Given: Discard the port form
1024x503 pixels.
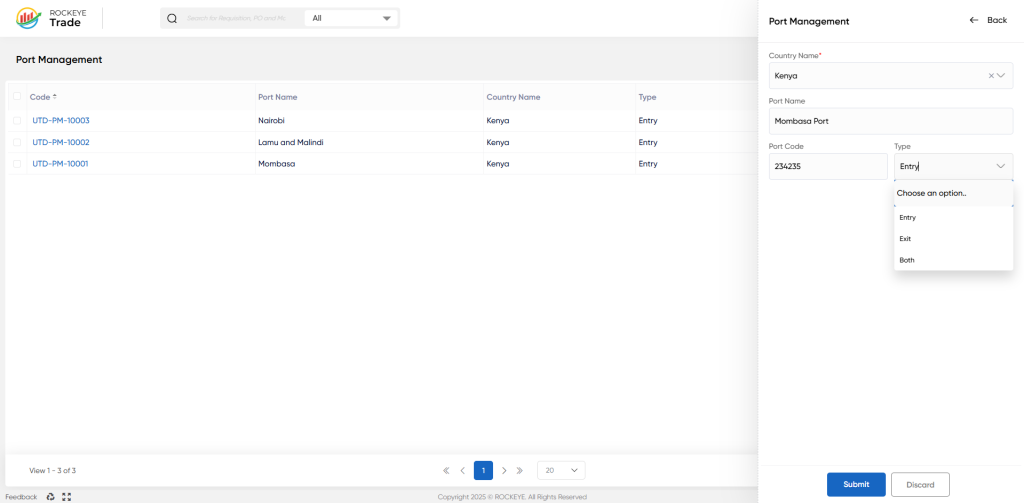Looking at the screenshot, I should tap(920, 485).
